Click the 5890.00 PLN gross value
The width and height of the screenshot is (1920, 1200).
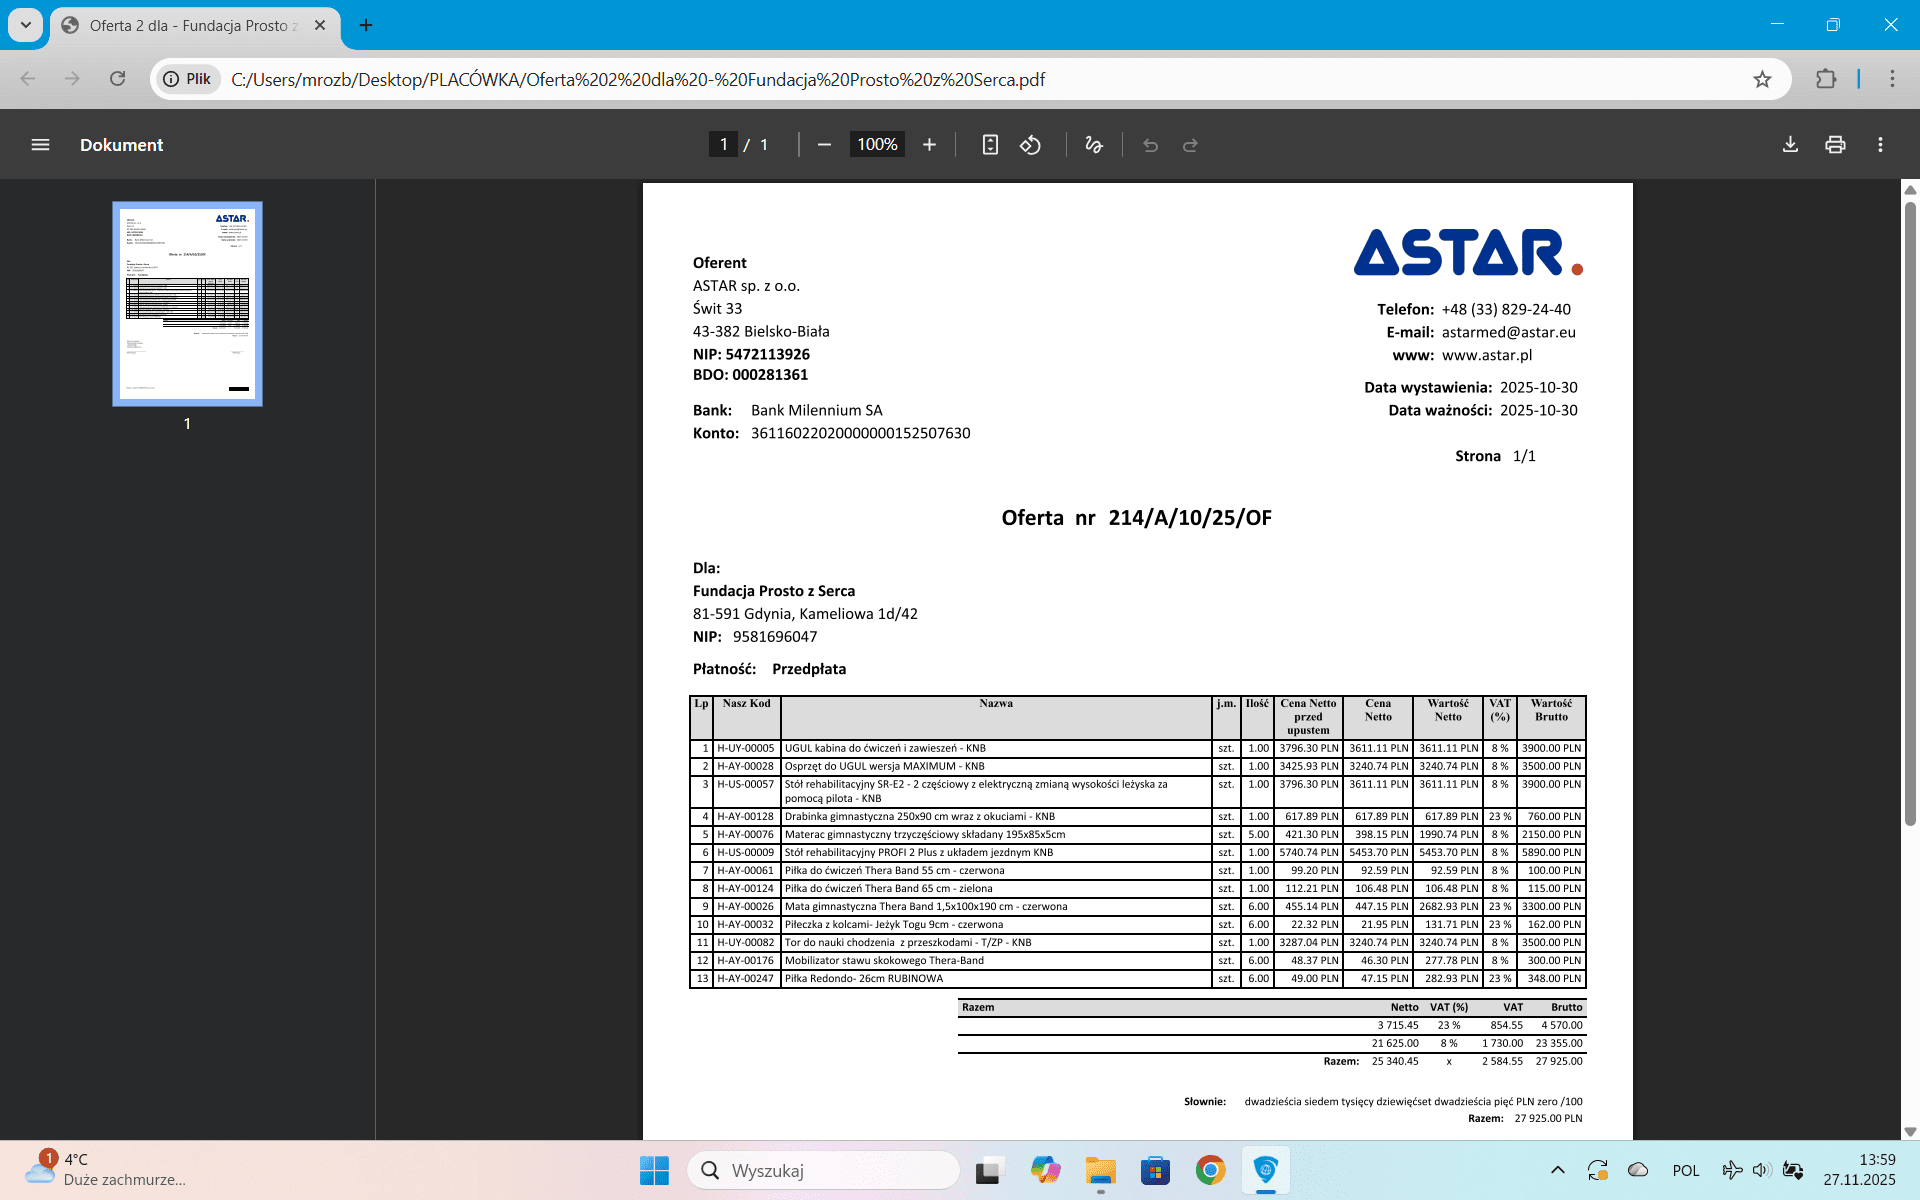point(1551,852)
